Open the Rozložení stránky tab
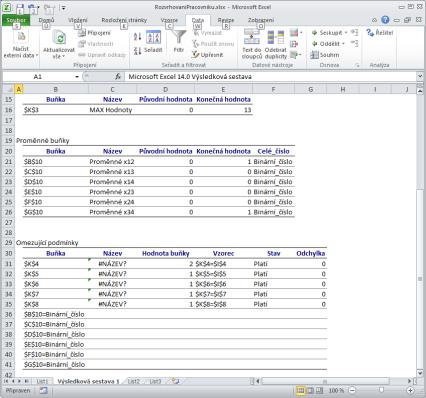The height and width of the screenshot is (398, 426). [124, 20]
